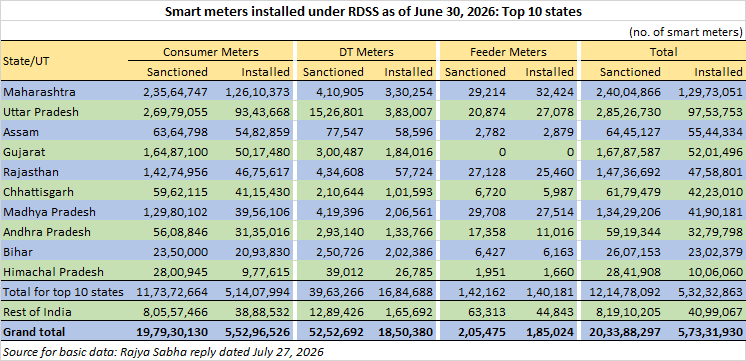This screenshot has width=746, height=361.
Task: Select Gujarat's zero sanctioned feeder meters cell
Action: tap(501, 152)
